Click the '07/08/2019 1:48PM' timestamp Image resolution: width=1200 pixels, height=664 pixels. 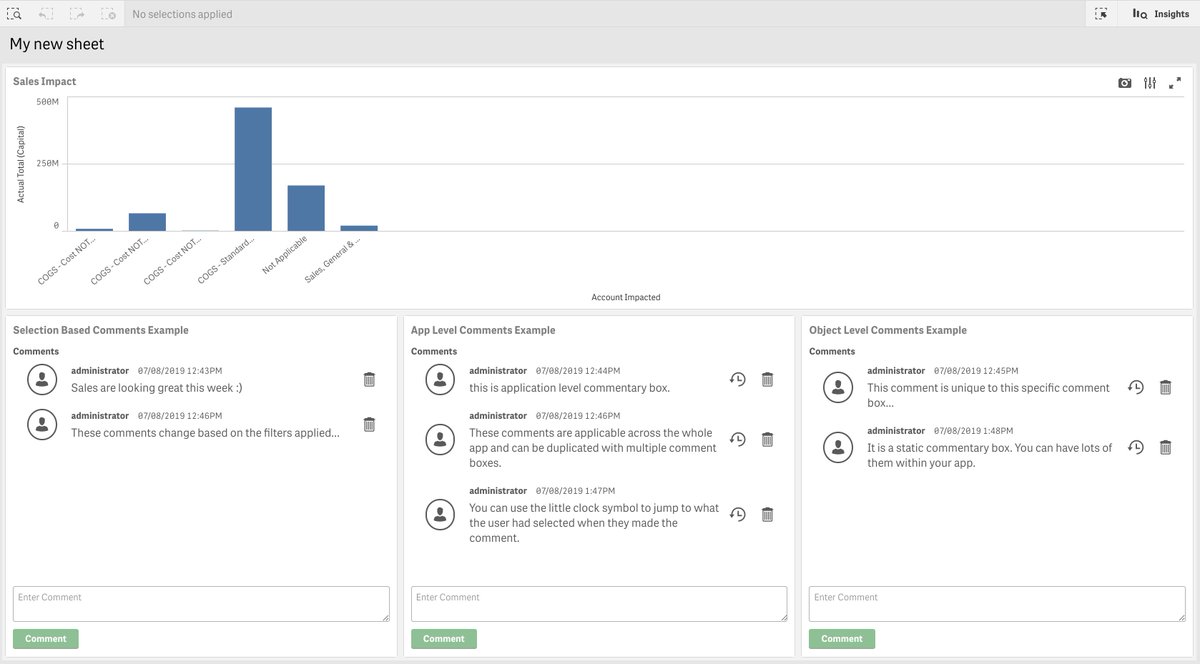tap(974, 431)
